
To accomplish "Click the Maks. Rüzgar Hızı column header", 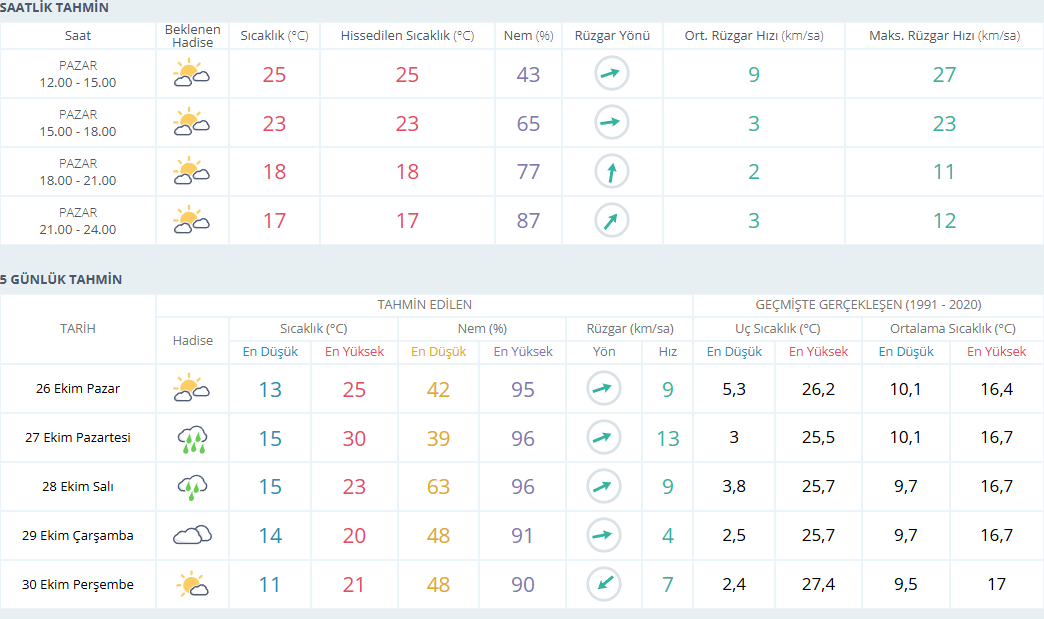I will pyautogui.click(x=944, y=36).
